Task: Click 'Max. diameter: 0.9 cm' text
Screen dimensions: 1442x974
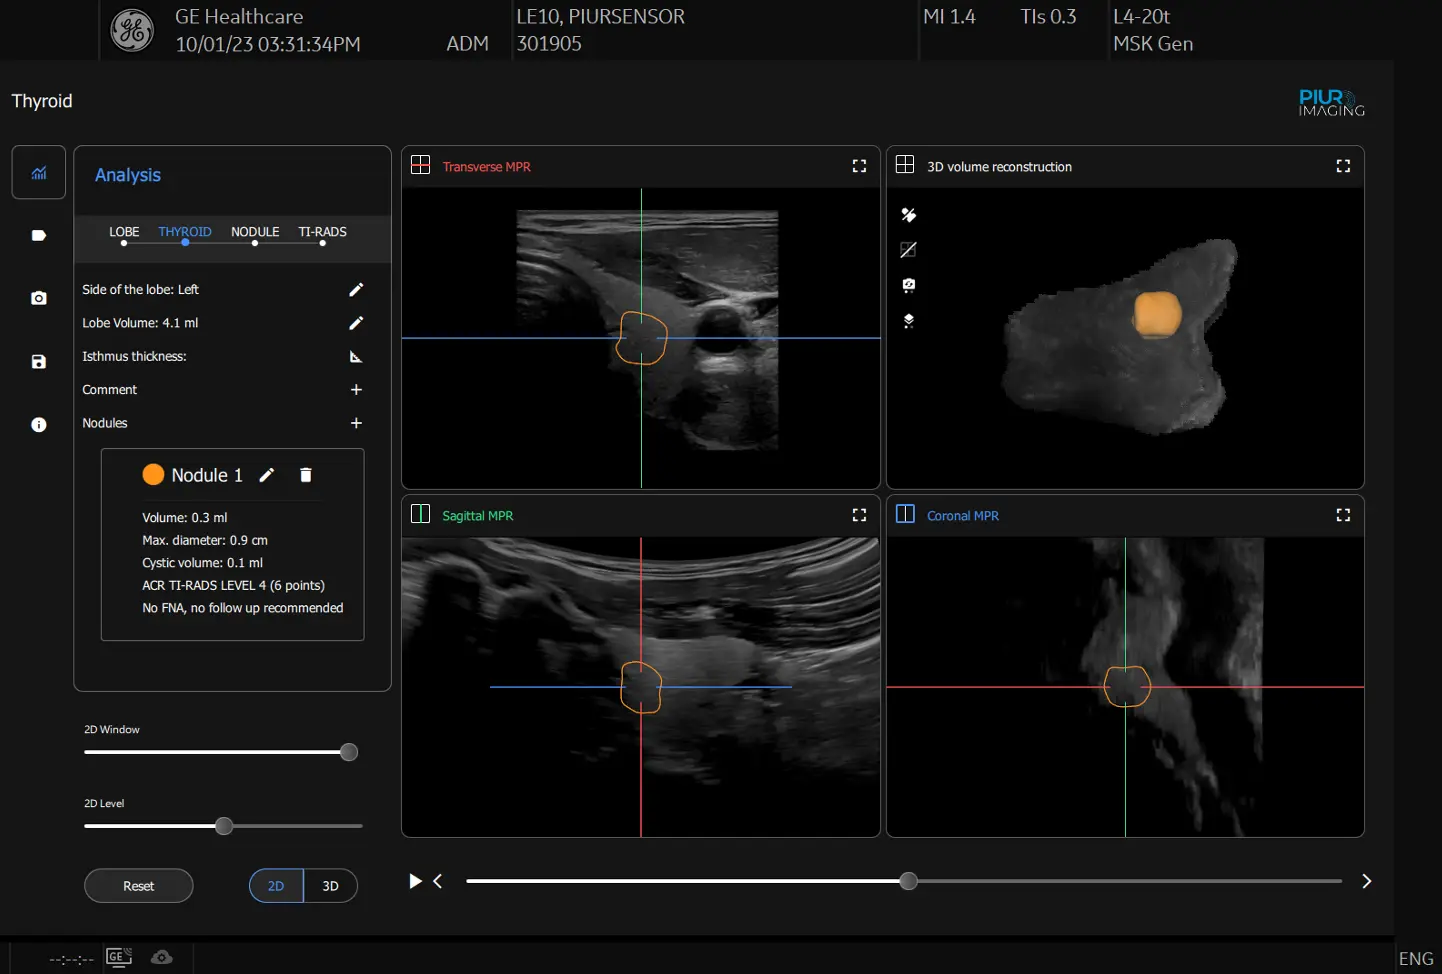Action: pyautogui.click(x=205, y=540)
